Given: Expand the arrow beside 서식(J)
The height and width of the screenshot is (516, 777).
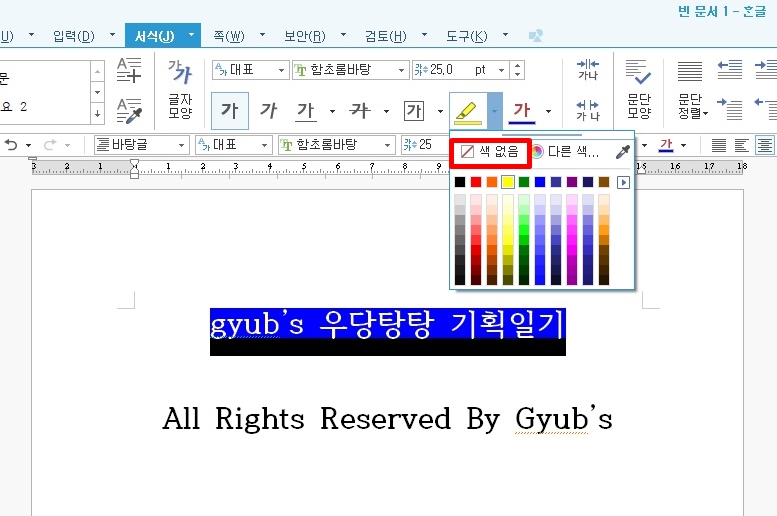Looking at the screenshot, I should (x=191, y=35).
